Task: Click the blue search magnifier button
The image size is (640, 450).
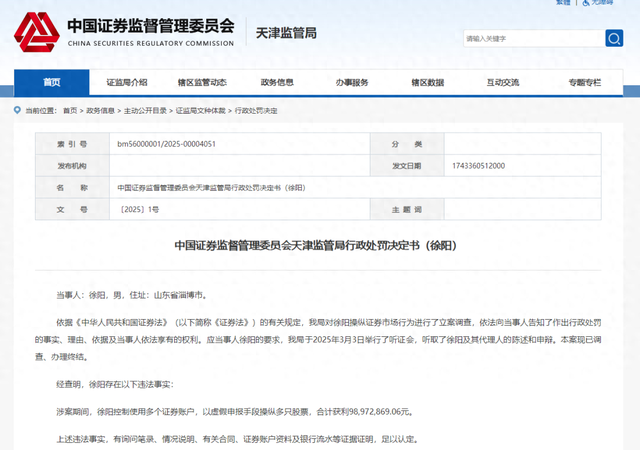Action: click(x=614, y=38)
